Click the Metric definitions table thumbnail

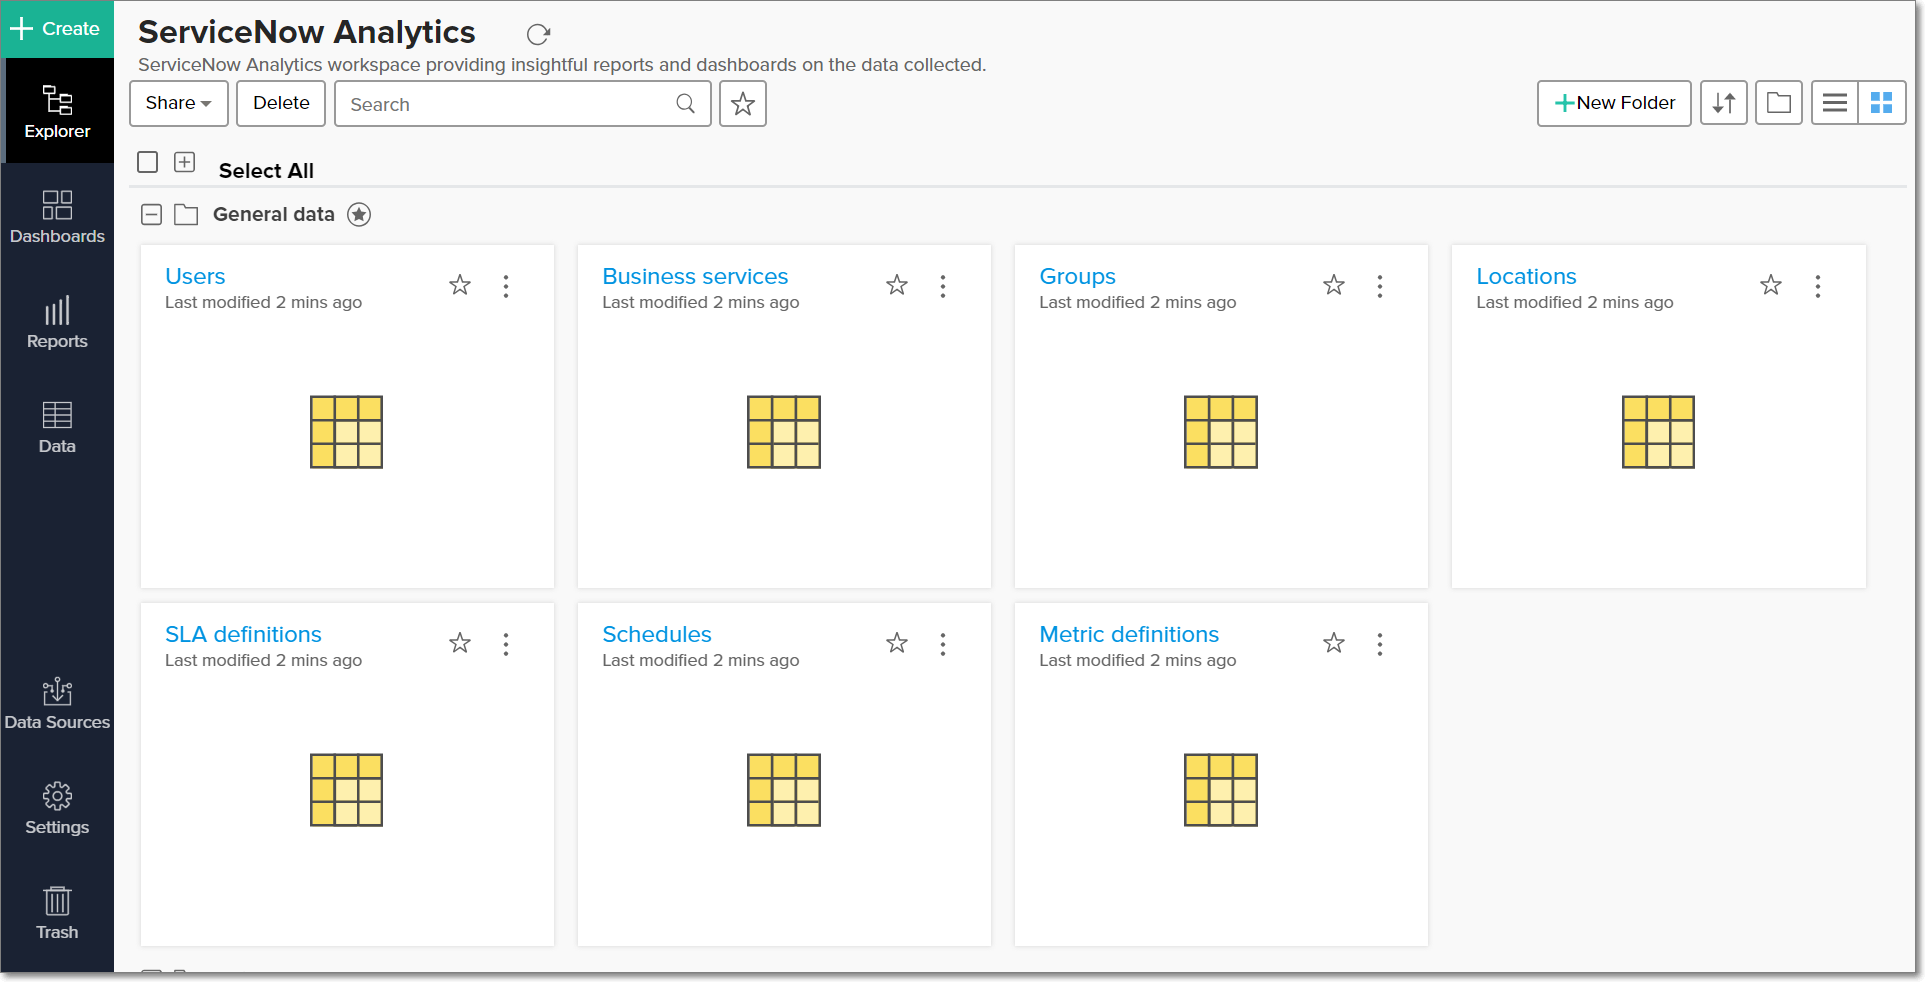1221,790
